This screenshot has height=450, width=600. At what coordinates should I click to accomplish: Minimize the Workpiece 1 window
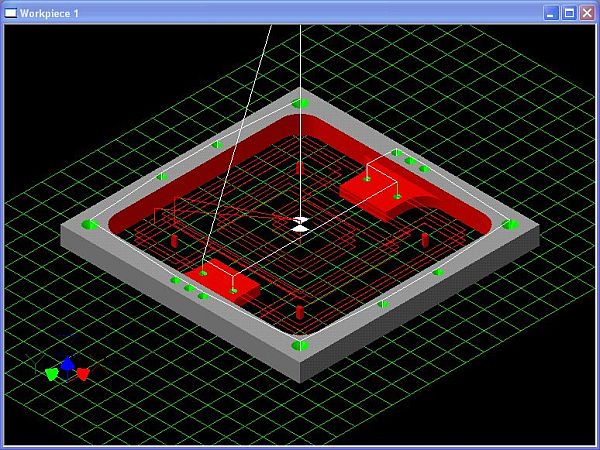552,12
